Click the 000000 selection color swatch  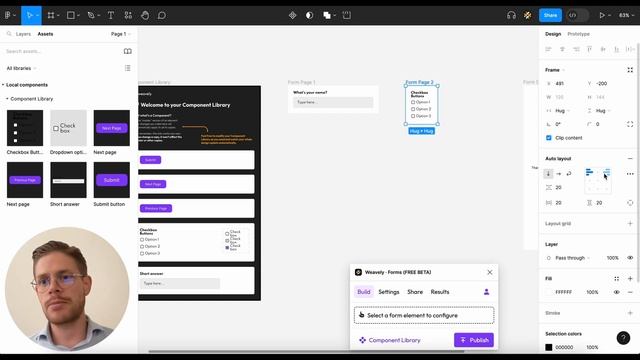[x=549, y=347]
